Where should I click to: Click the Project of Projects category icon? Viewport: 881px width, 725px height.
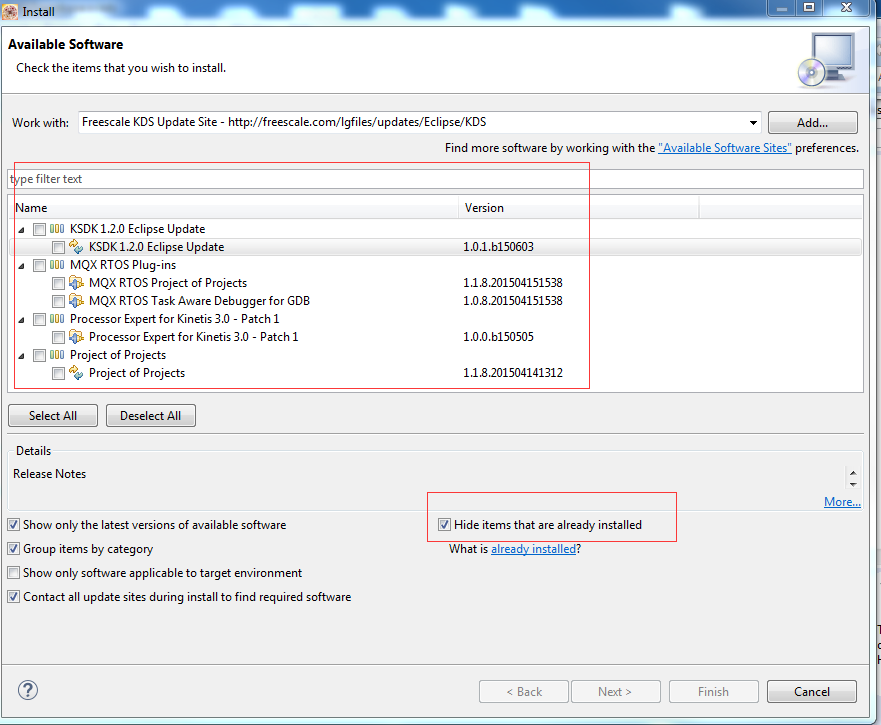57,355
